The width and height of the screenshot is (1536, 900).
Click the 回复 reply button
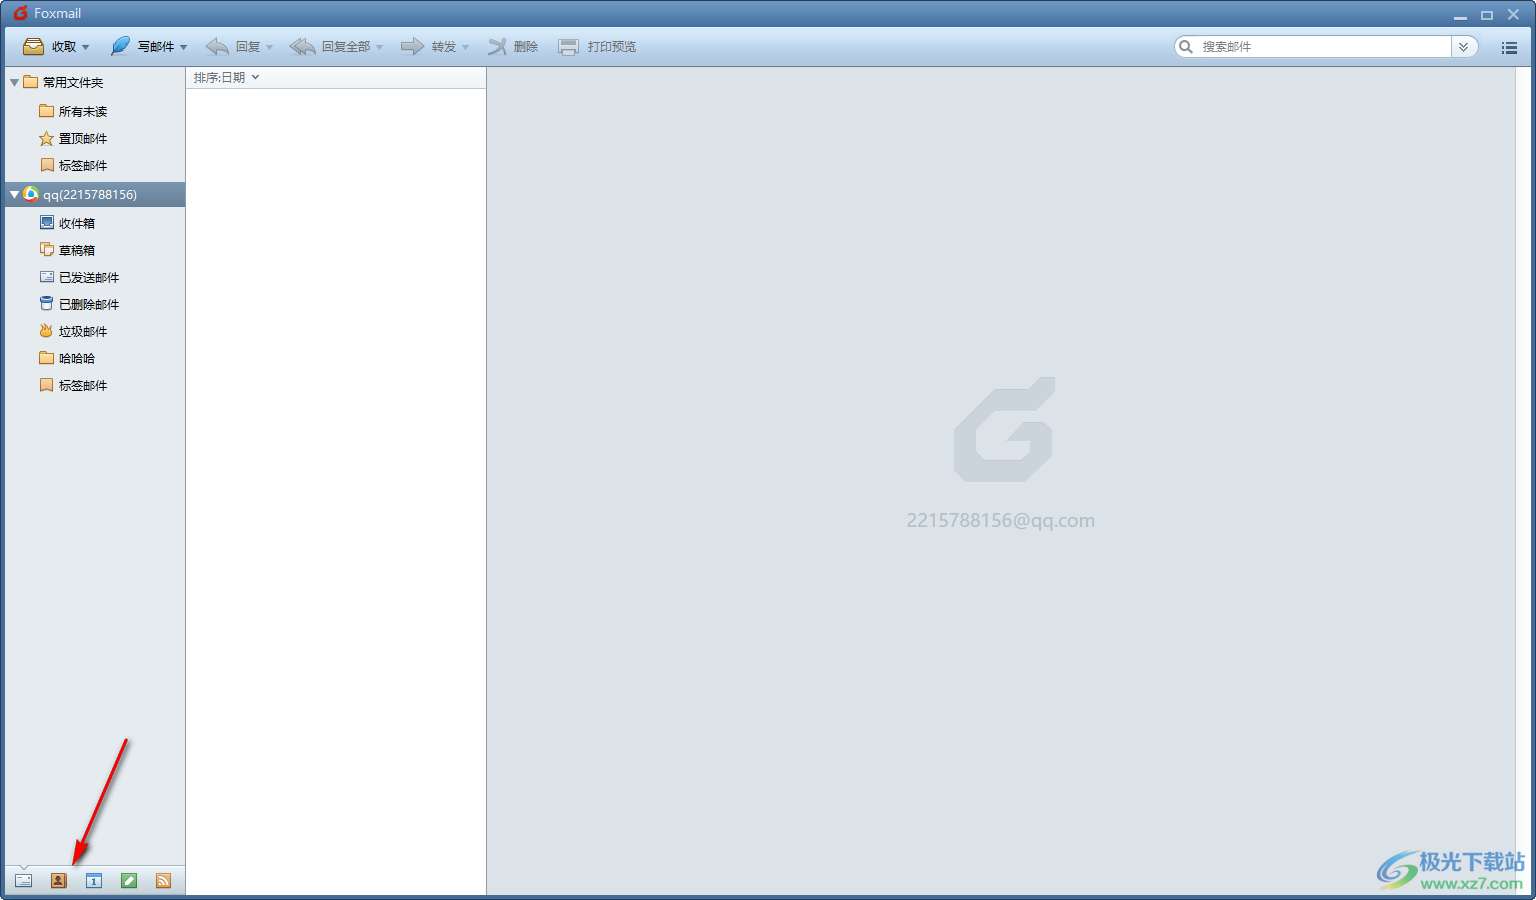coord(233,47)
